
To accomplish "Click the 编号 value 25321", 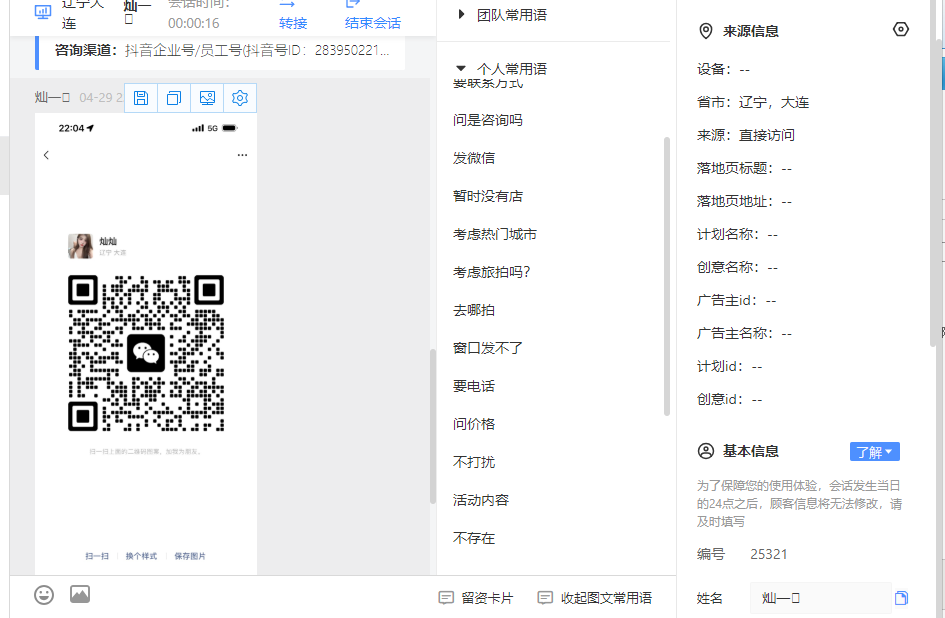I will point(768,554).
